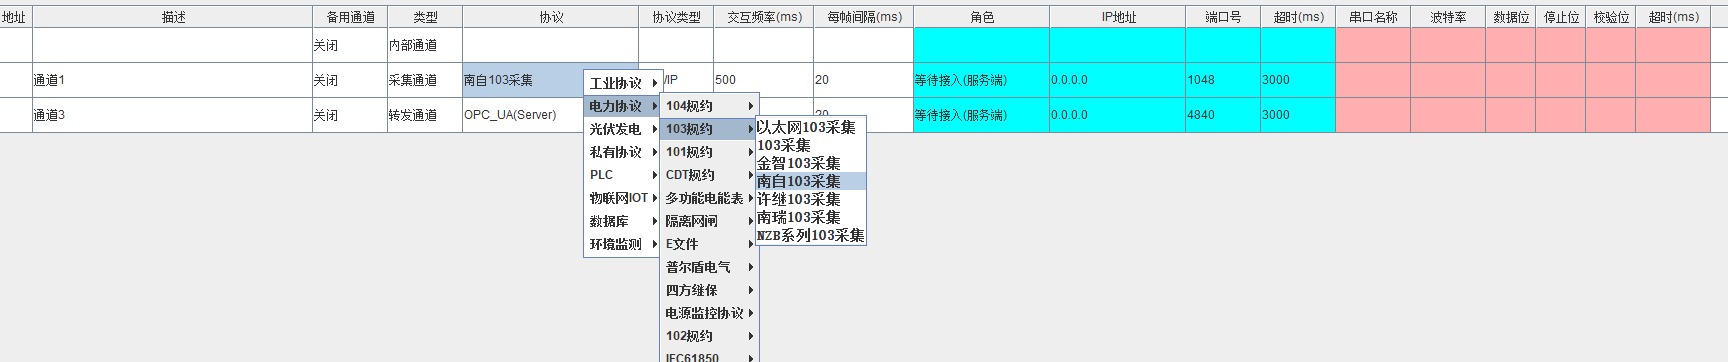Viewport: 1728px width, 362px height.
Task: Click the 串口名称 column header
Action: (1373, 17)
